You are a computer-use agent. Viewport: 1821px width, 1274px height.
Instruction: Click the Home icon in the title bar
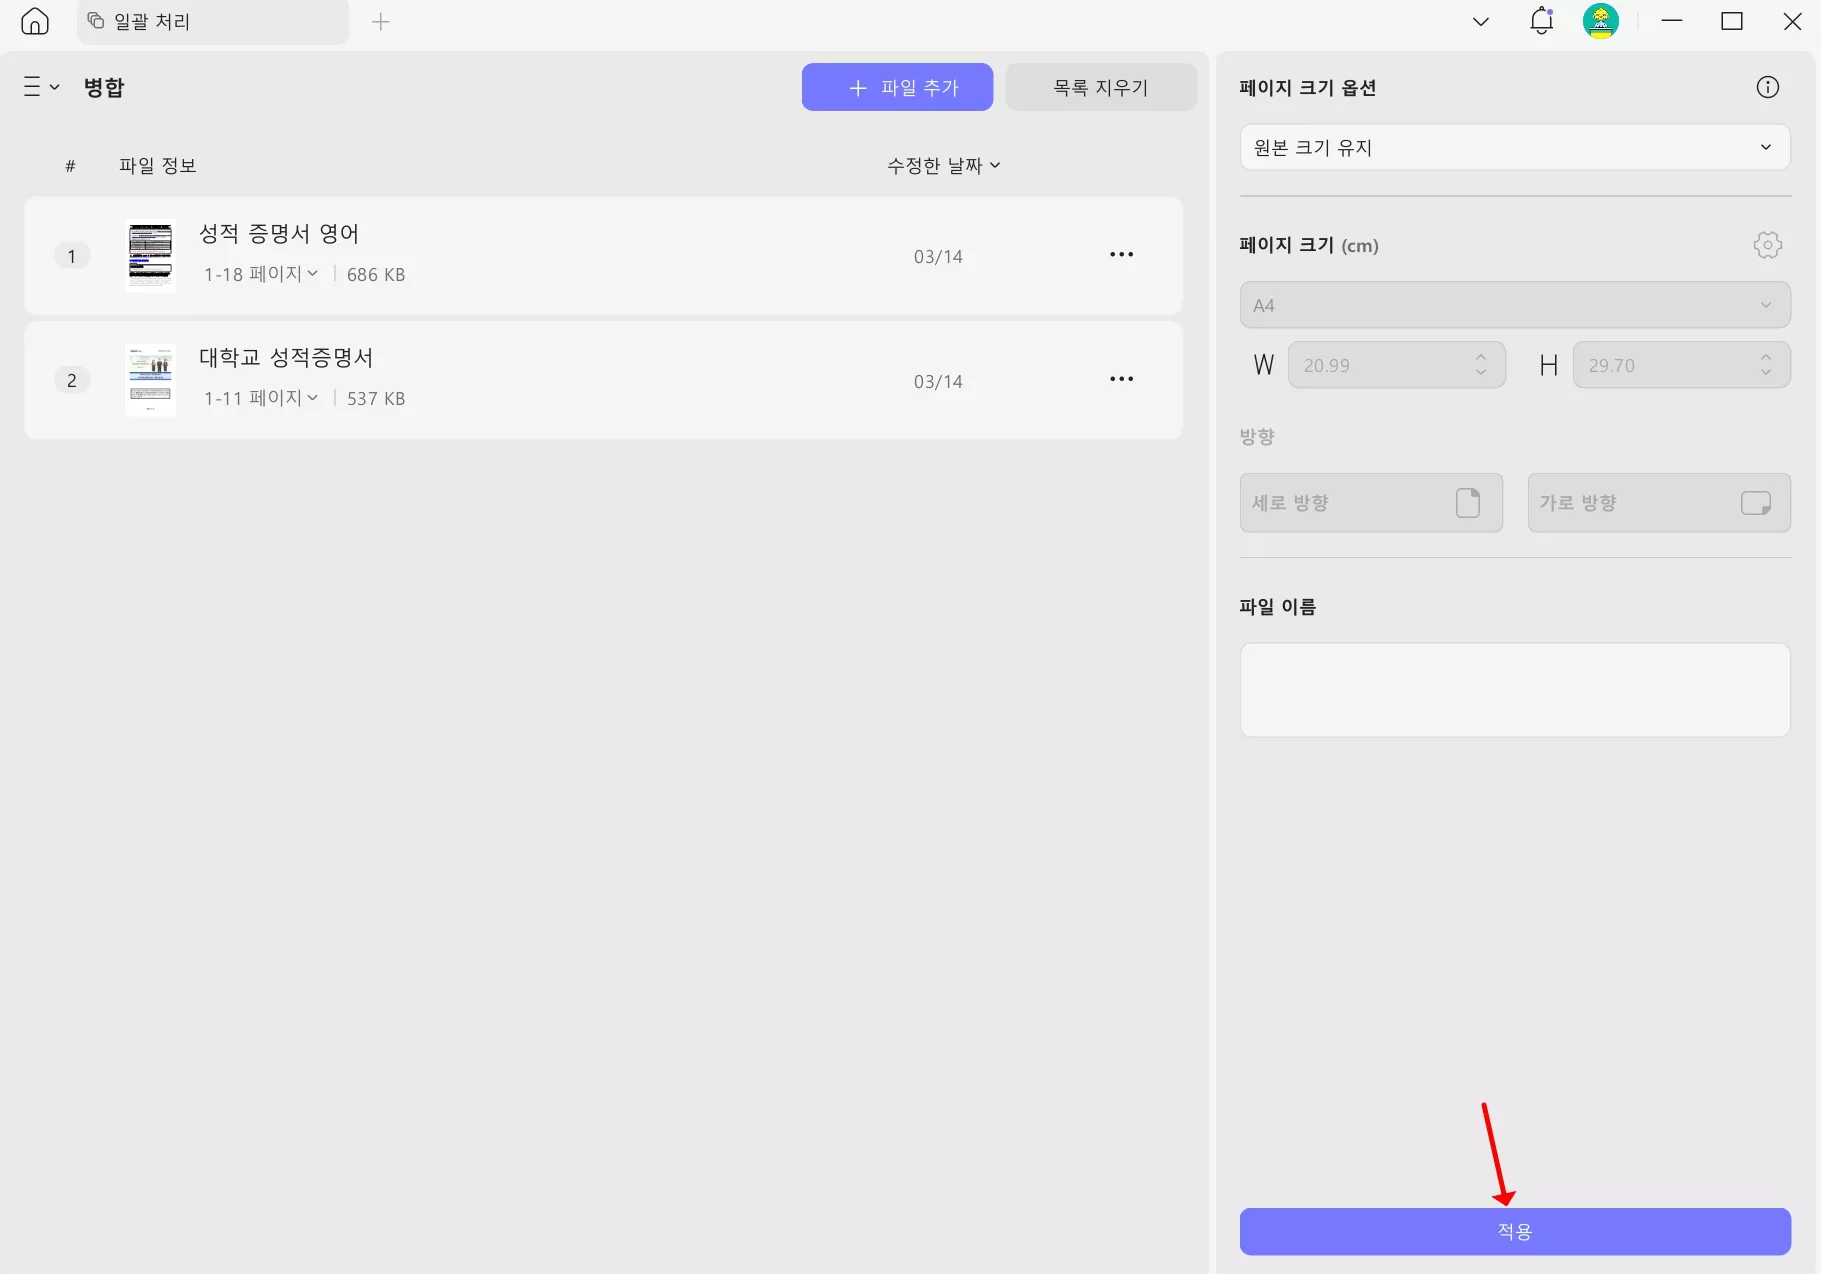click(34, 21)
